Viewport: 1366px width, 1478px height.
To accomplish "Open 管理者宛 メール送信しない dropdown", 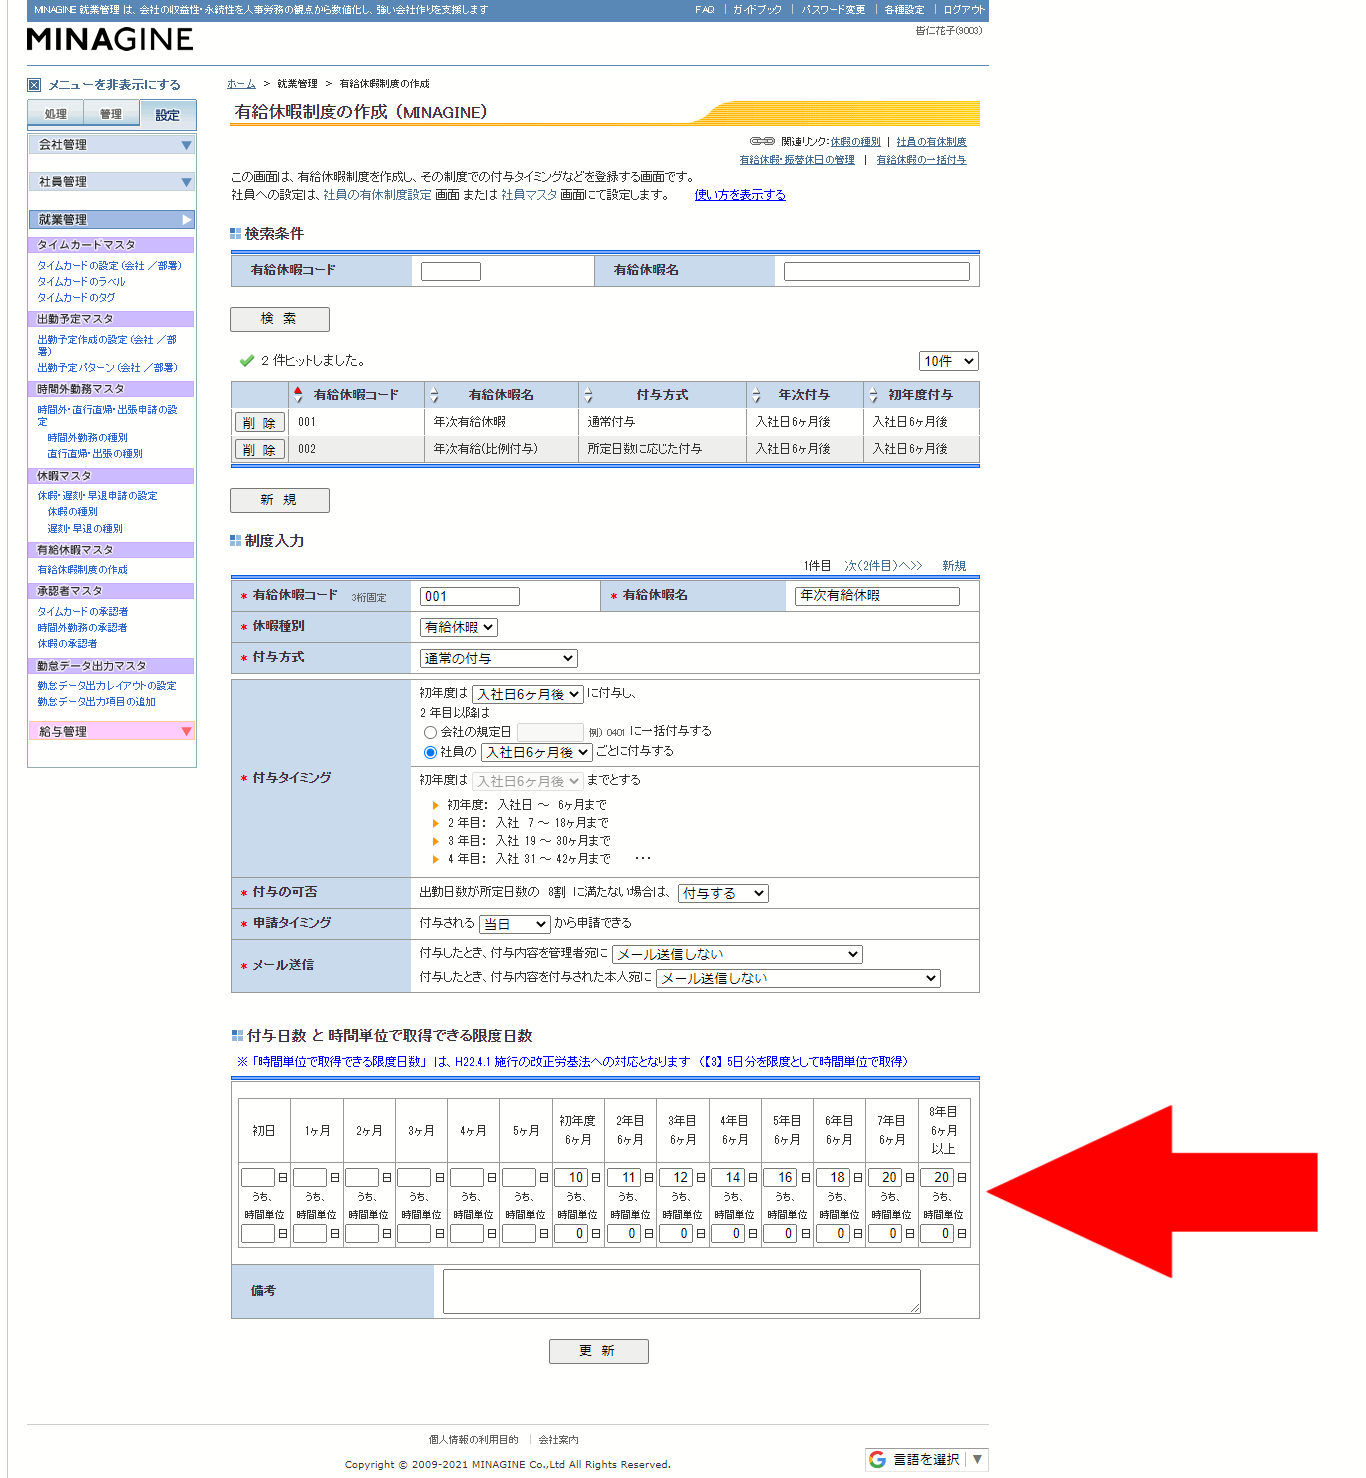I will coord(737,954).
